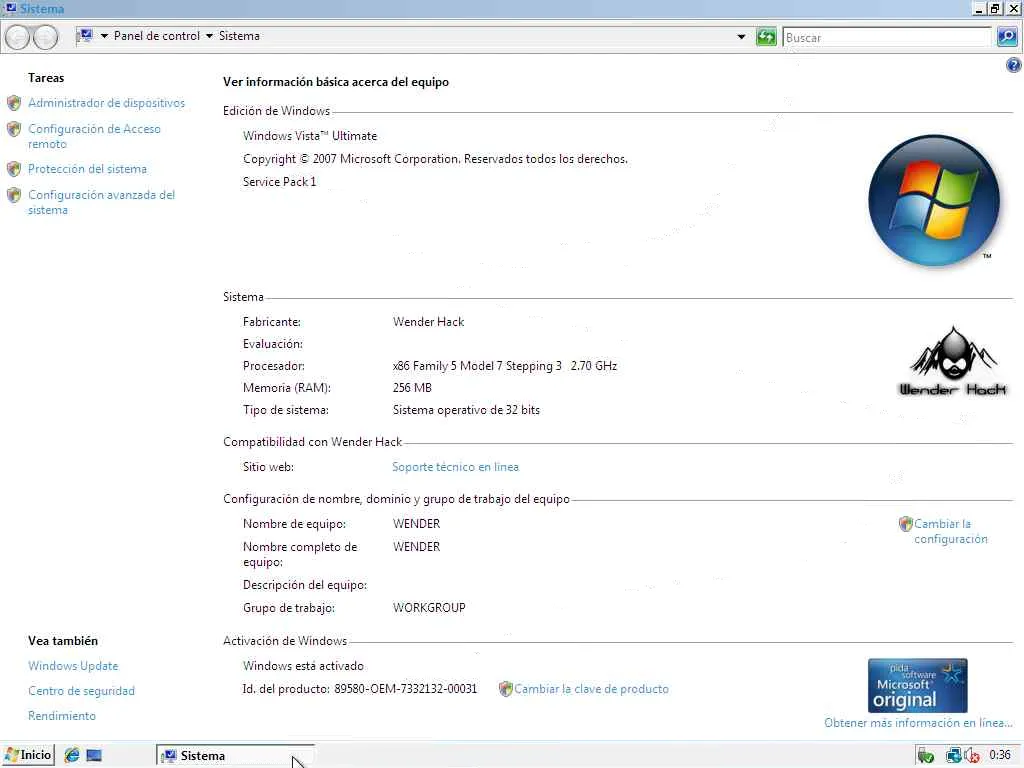Click product ID 89580-OEM-7332132-00031

[406, 689]
